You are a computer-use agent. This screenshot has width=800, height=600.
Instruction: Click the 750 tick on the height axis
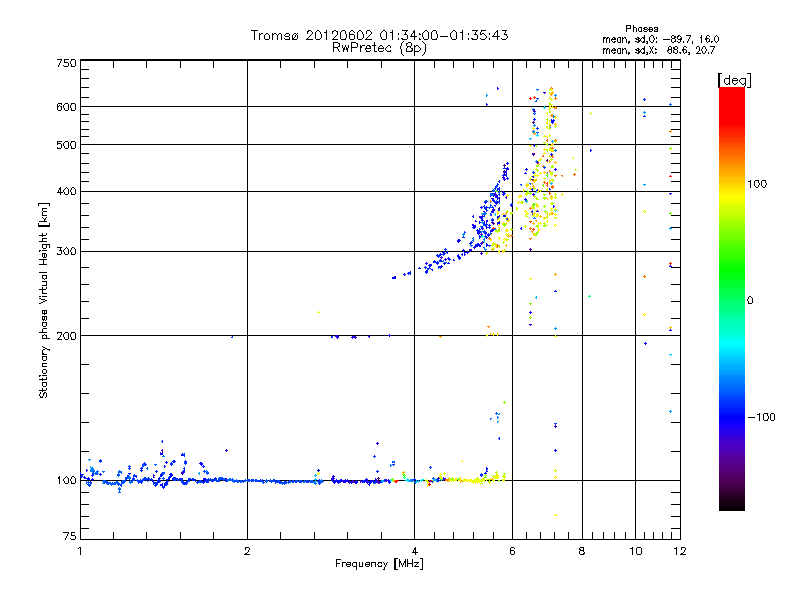pyautogui.click(x=66, y=63)
